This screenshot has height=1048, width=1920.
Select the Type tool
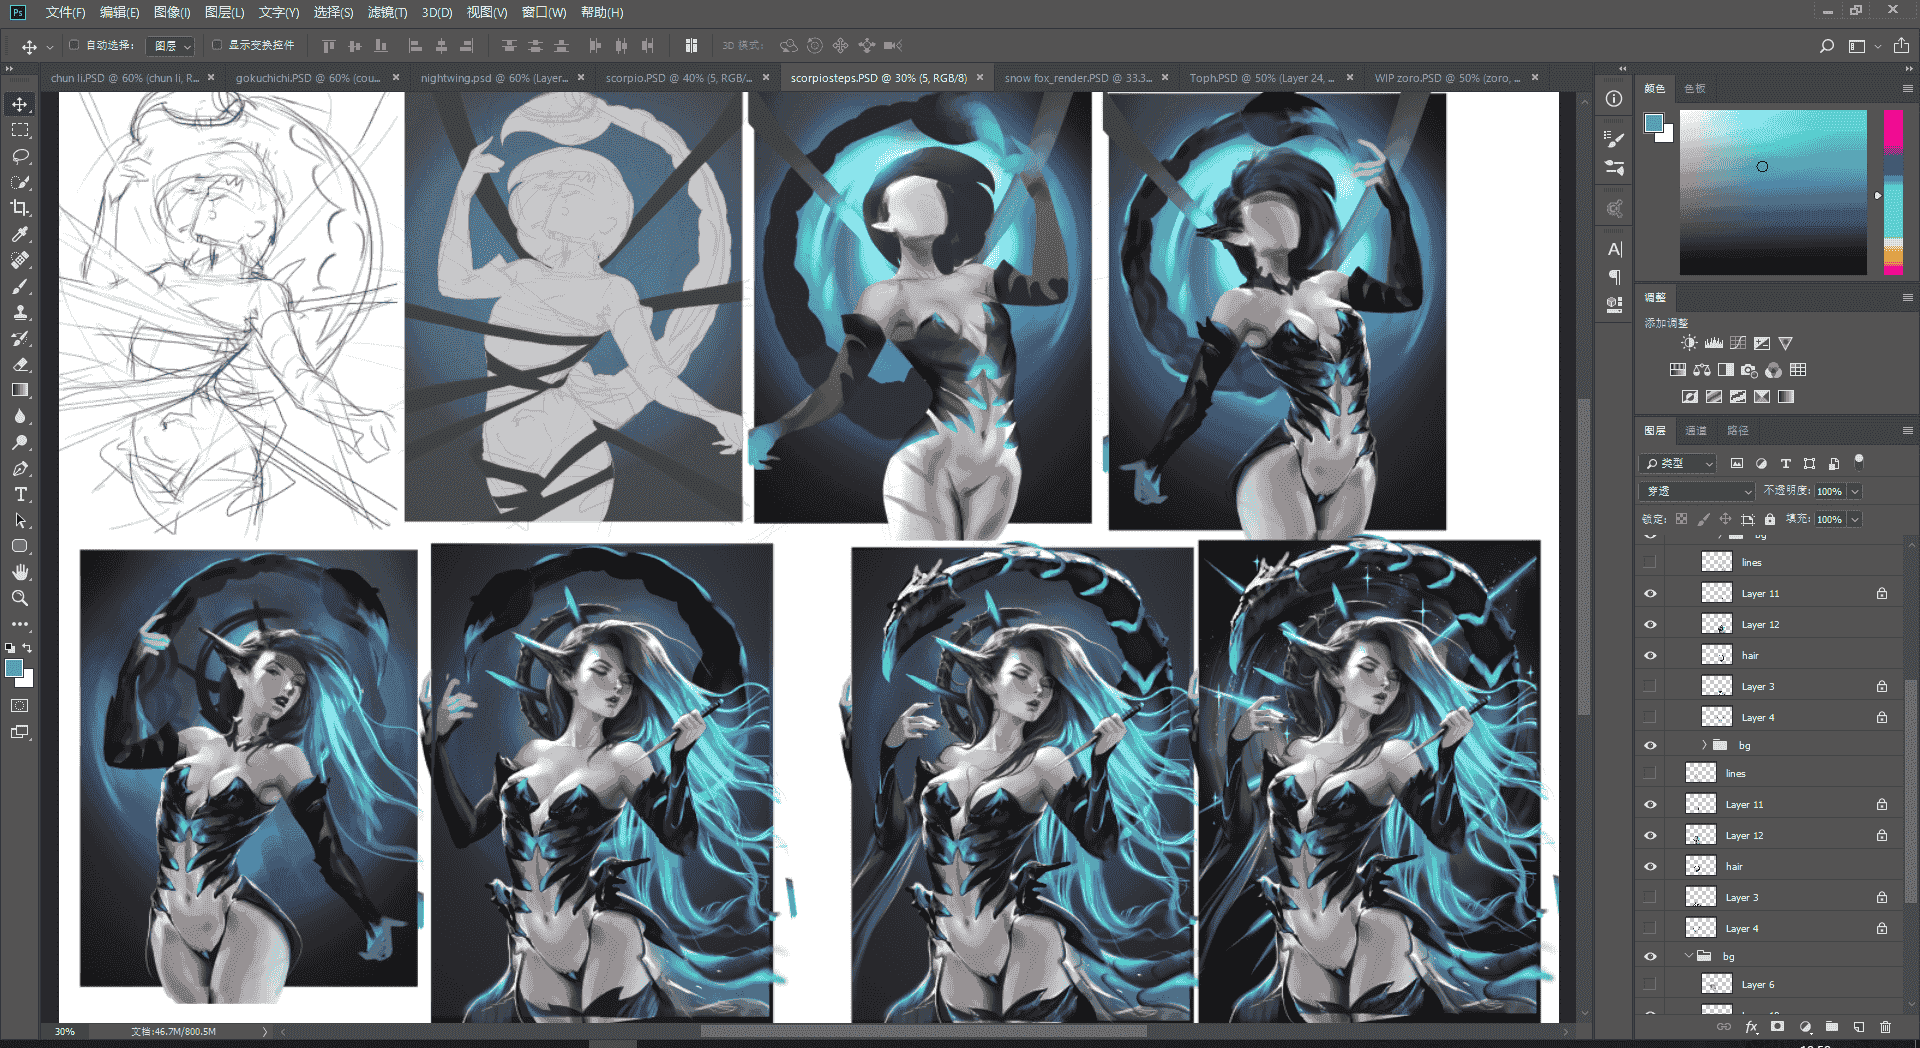[20, 494]
